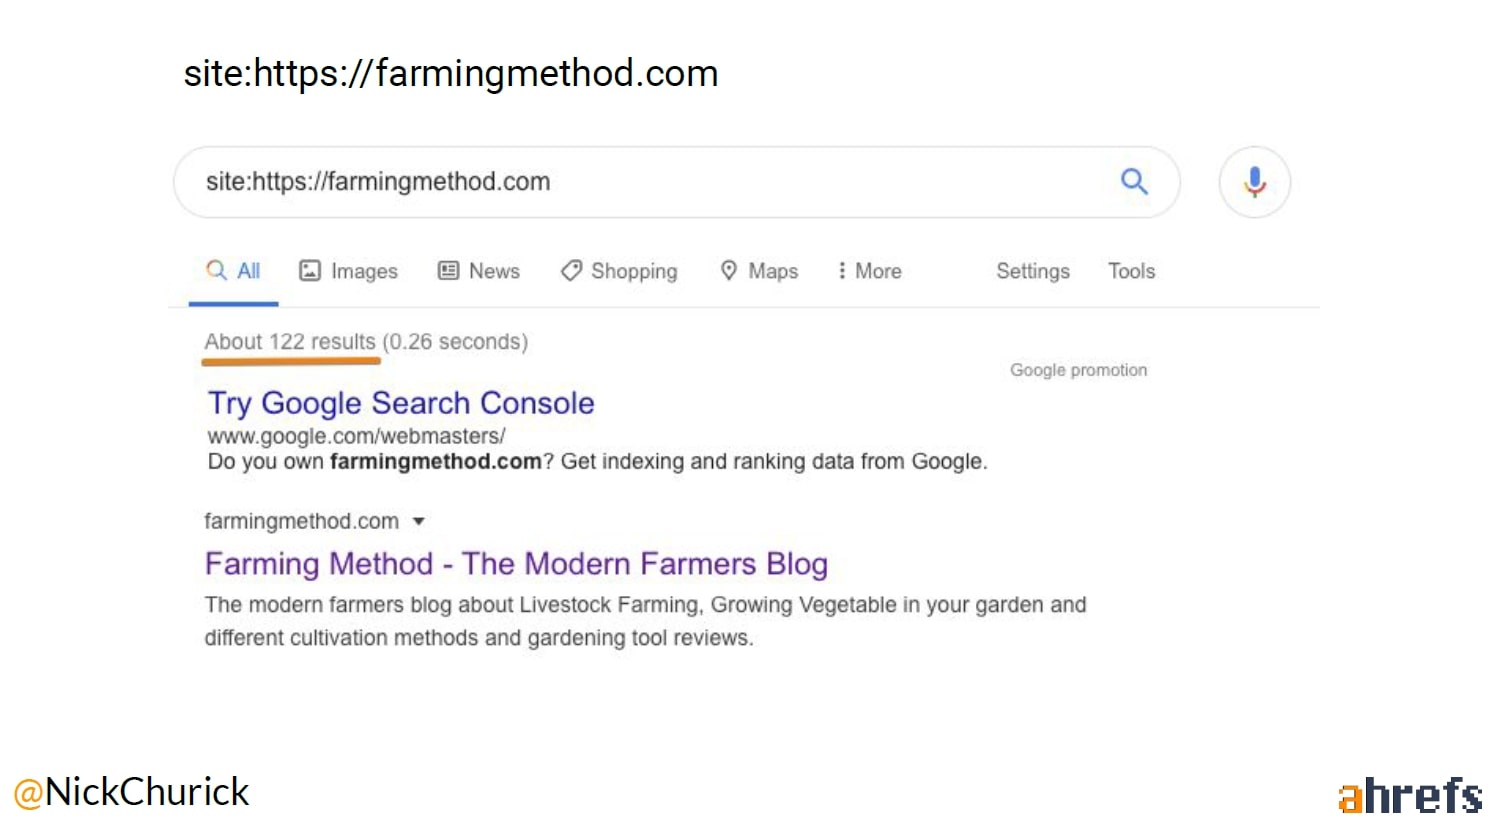The width and height of the screenshot is (1502, 839).
Task: Open the Try Google Search Console link
Action: [x=400, y=403]
